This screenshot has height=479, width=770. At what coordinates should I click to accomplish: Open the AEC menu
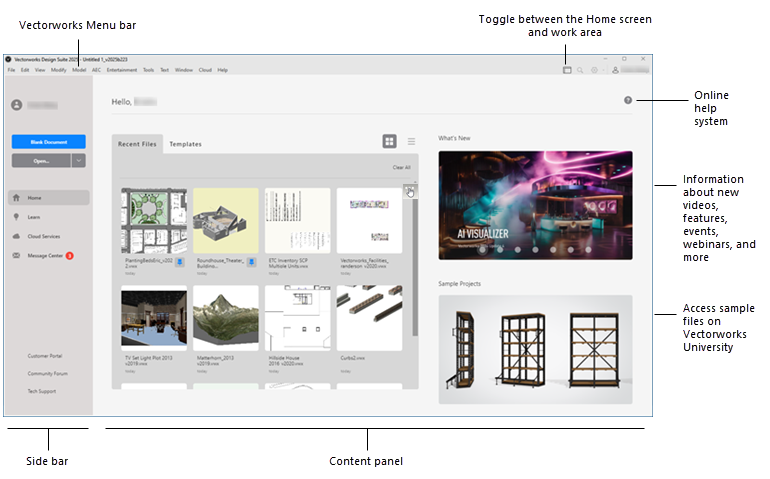click(97, 70)
